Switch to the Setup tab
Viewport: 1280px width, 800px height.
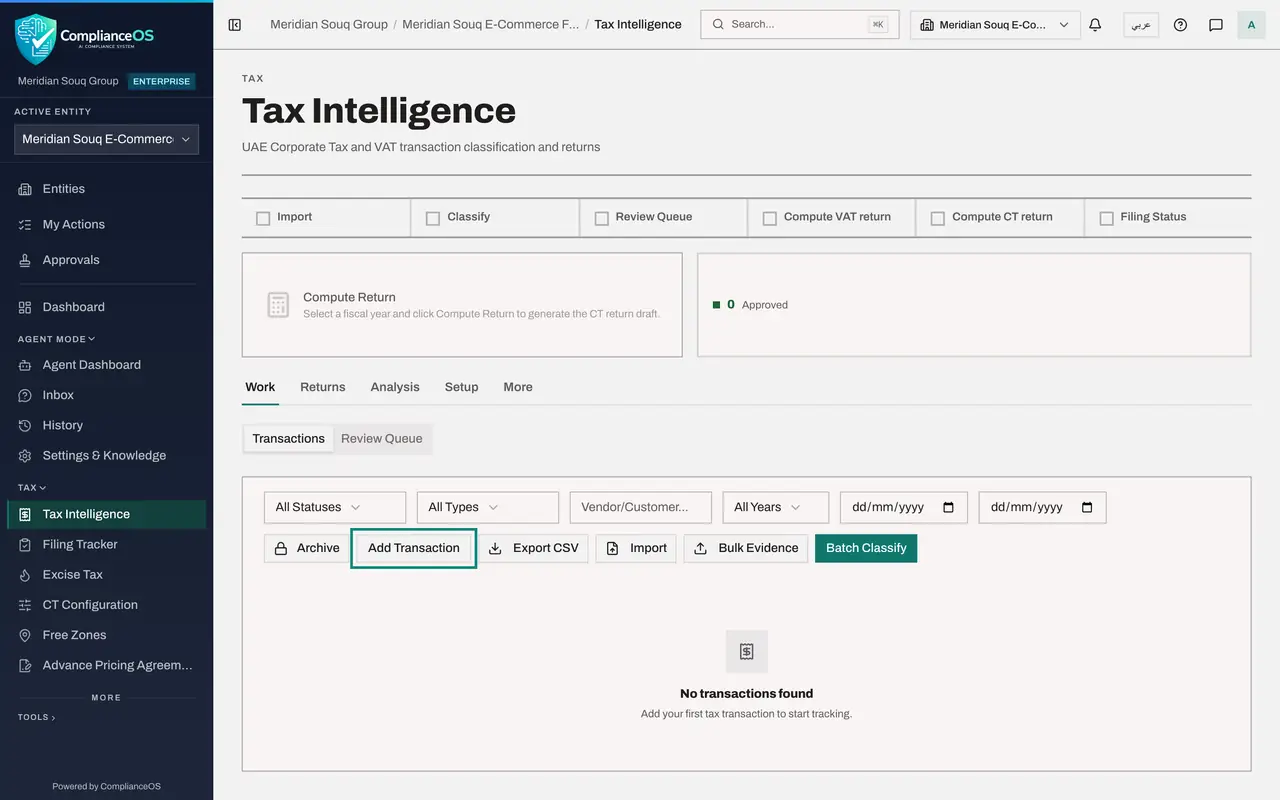coord(462,387)
